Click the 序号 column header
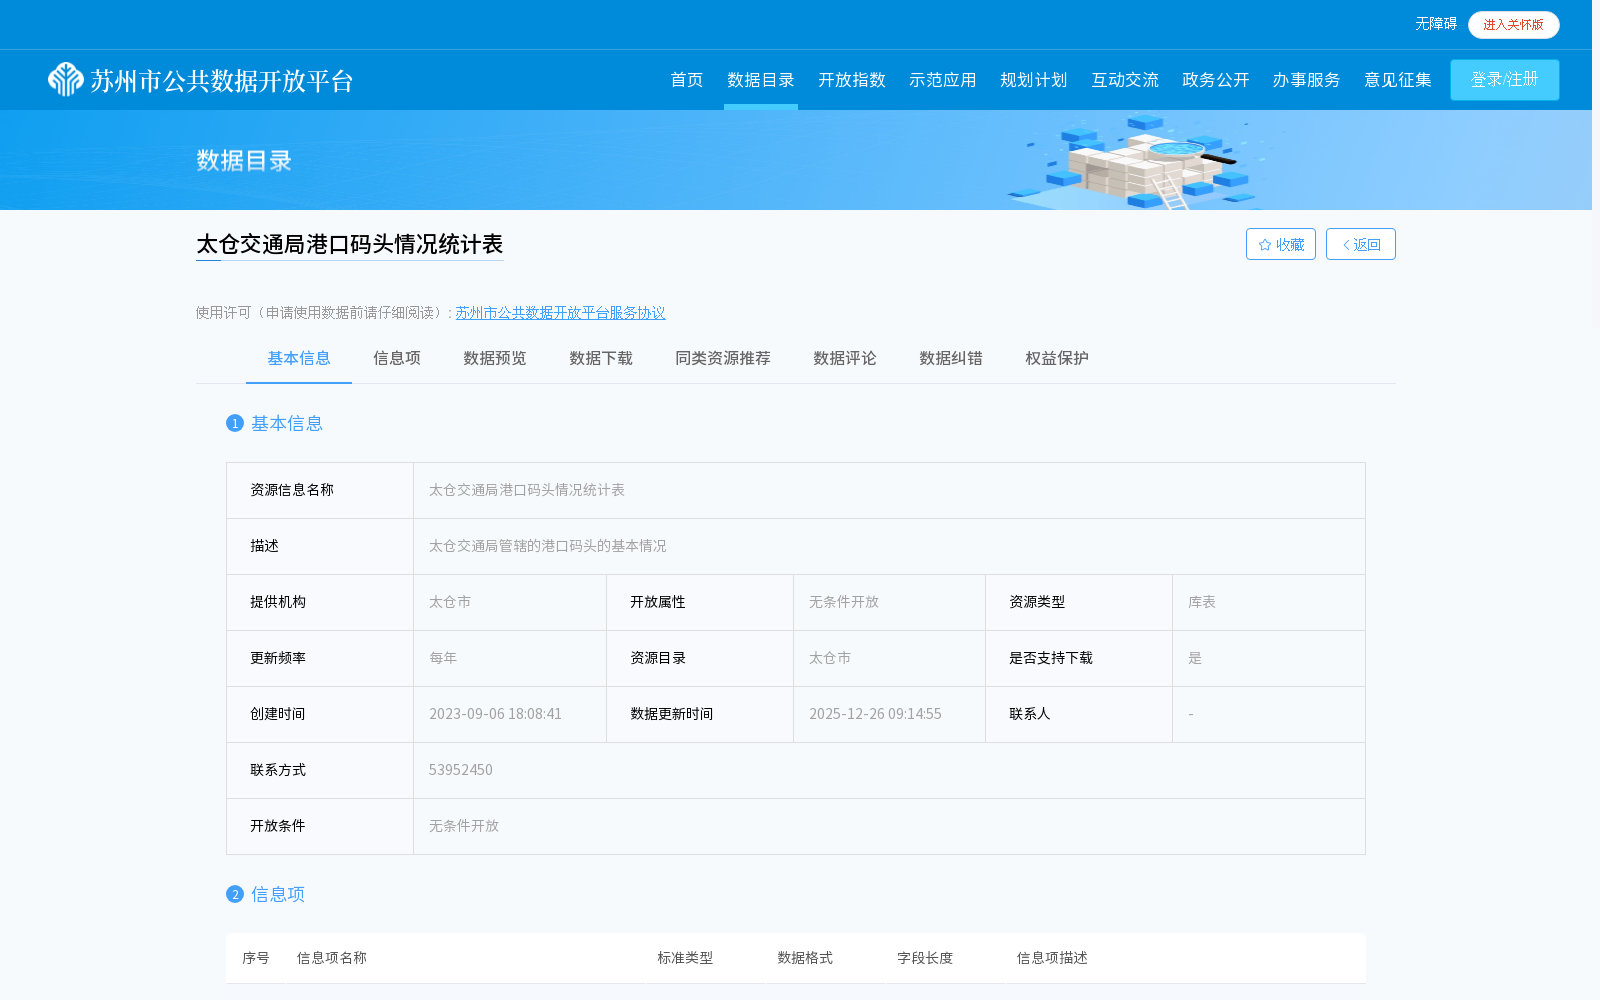The image size is (1600, 1000). pyautogui.click(x=256, y=958)
